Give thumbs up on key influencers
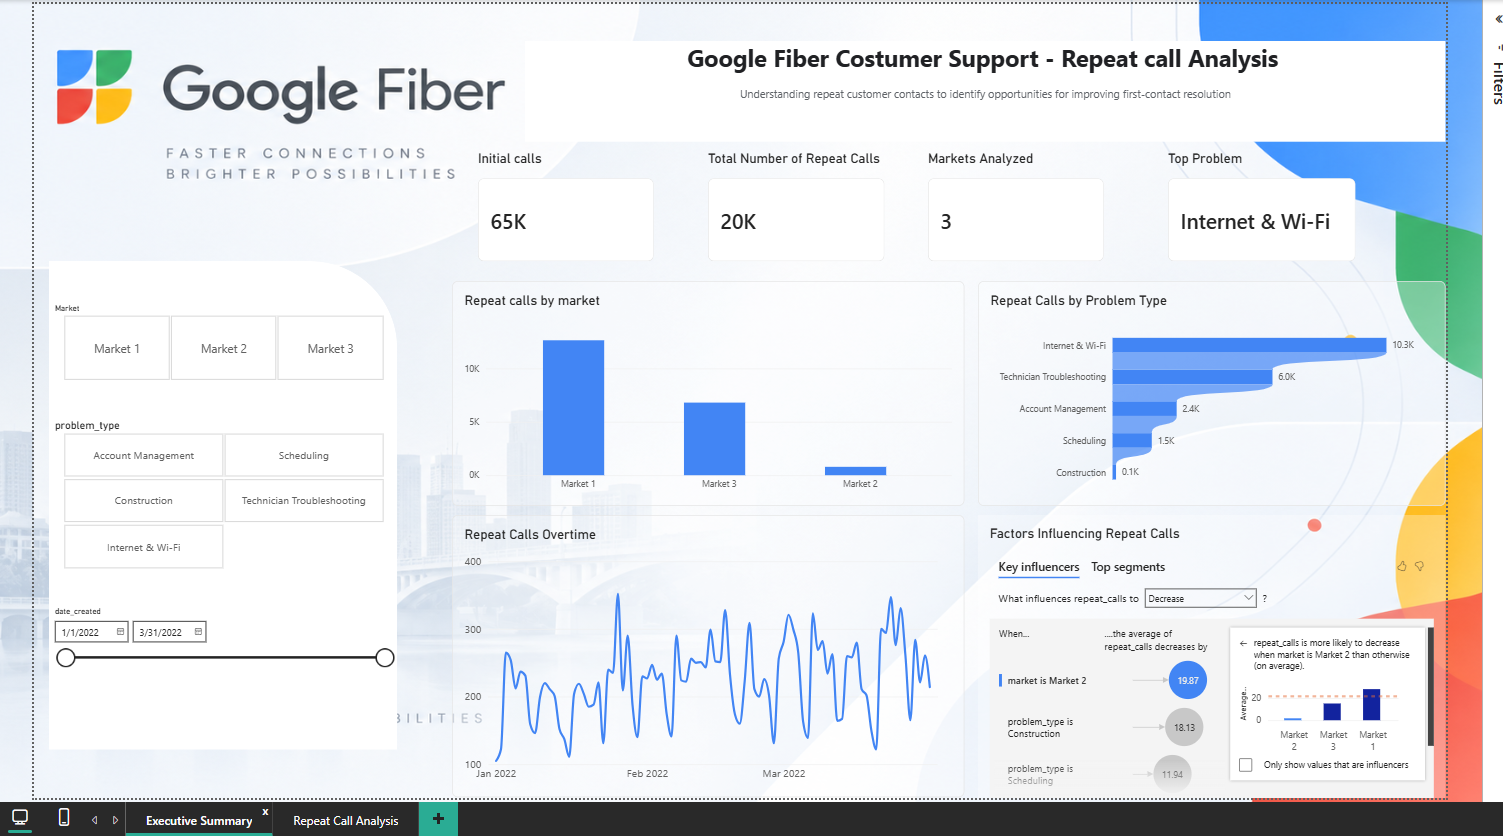 tap(1402, 566)
